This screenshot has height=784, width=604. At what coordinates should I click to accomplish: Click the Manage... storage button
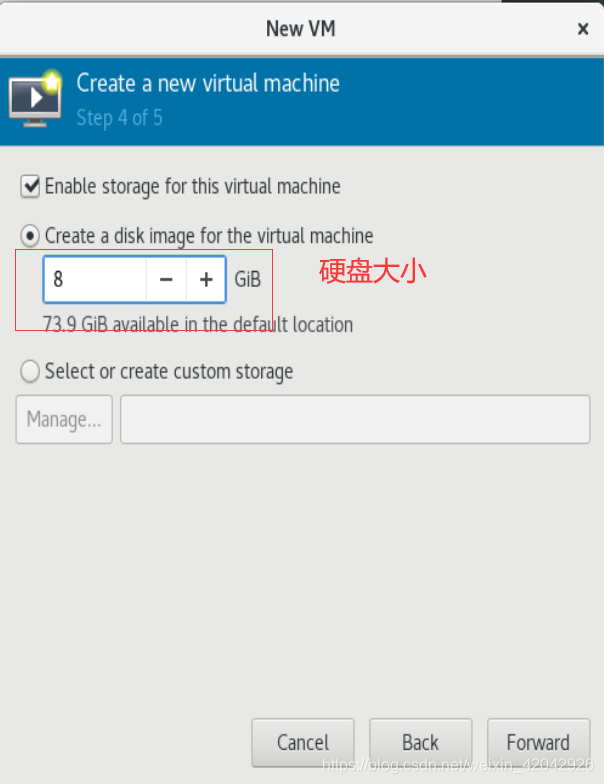click(64, 420)
